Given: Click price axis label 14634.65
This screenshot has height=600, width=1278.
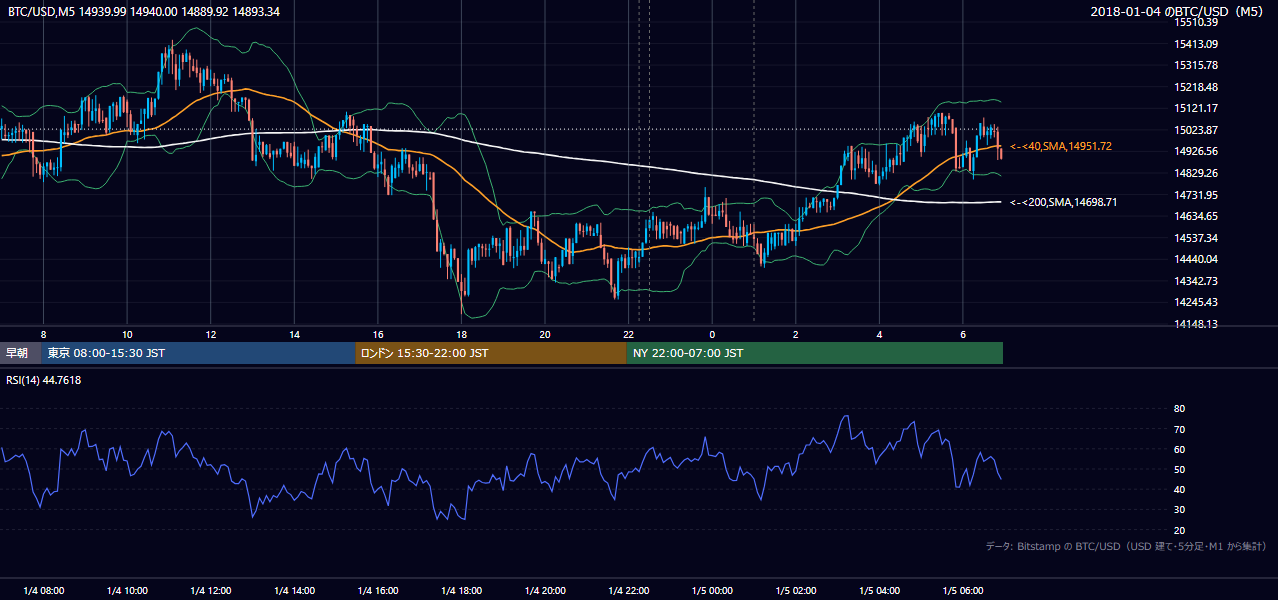Looking at the screenshot, I should click(1196, 216).
